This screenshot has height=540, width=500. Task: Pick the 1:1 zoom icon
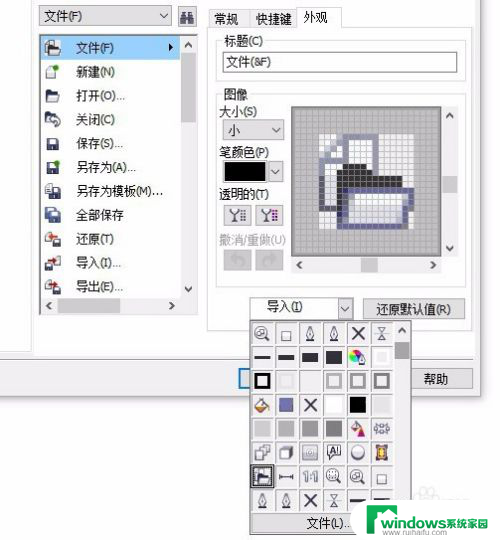310,477
